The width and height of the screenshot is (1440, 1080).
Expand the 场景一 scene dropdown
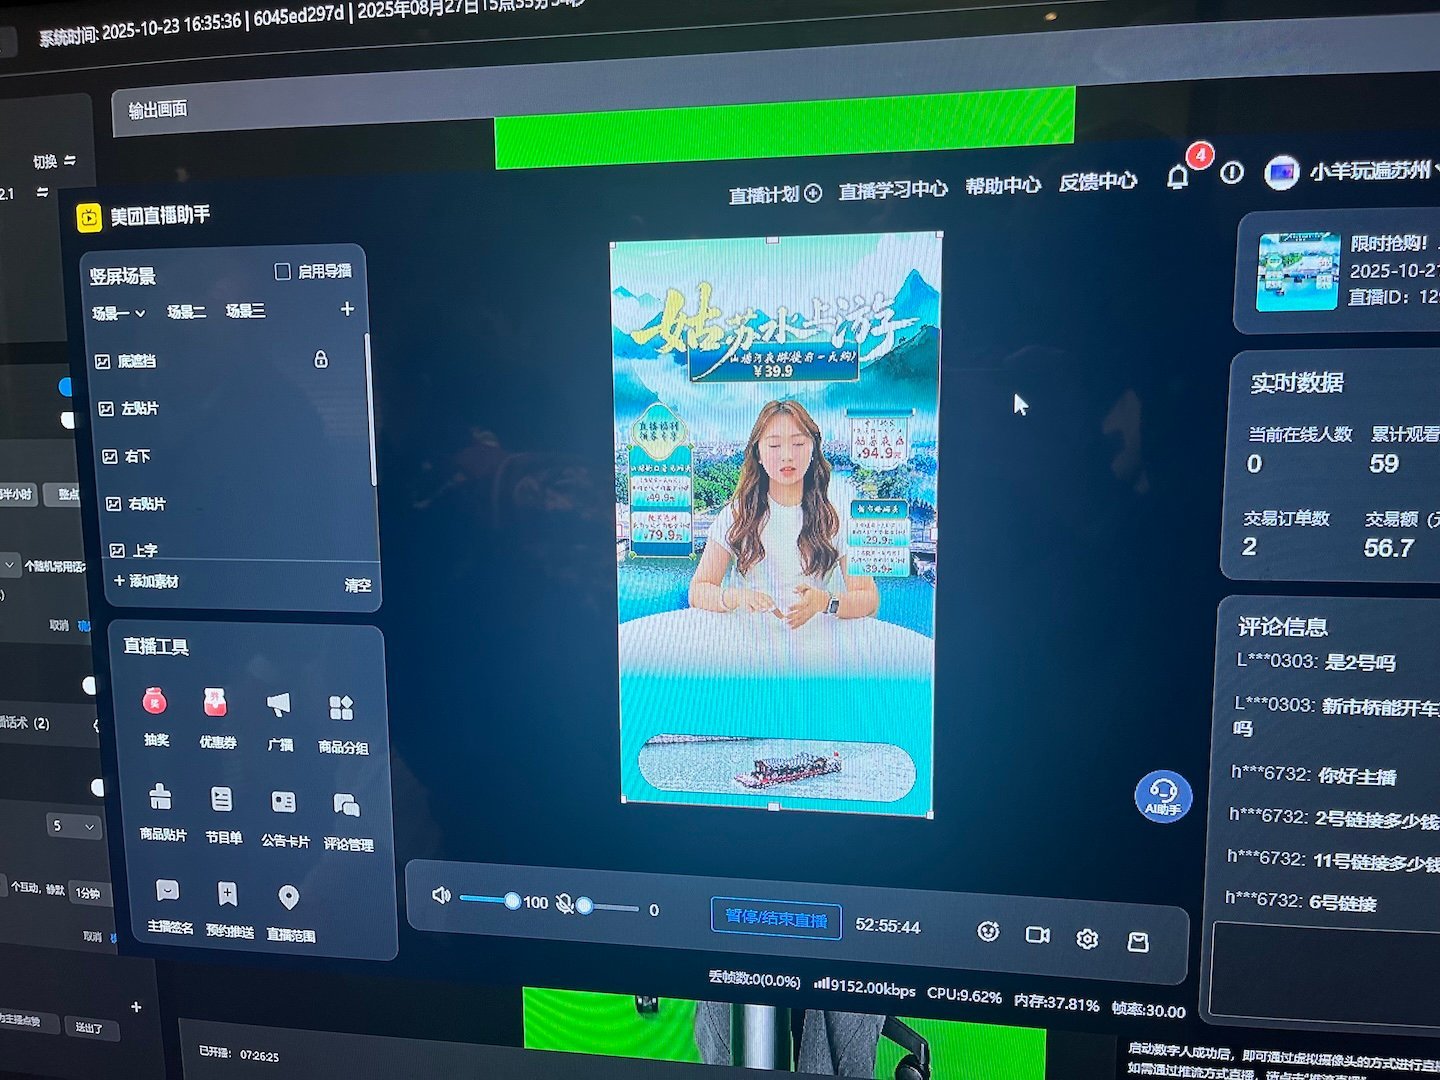click(x=118, y=313)
